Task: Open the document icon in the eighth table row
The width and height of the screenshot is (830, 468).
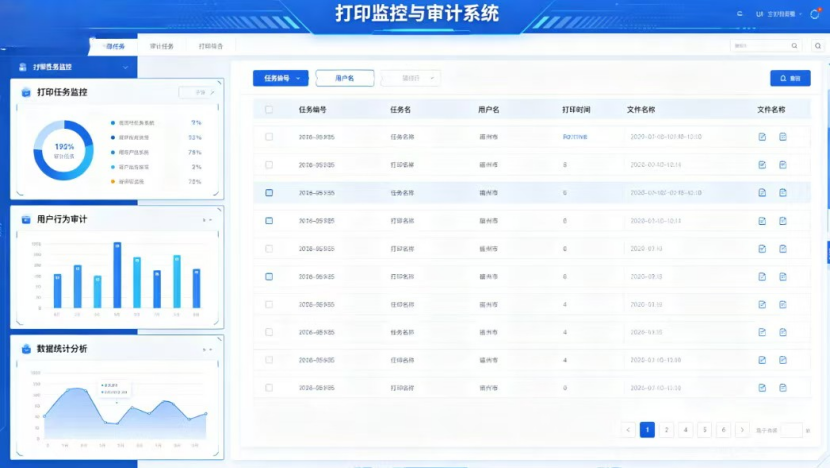Action: coord(783,332)
